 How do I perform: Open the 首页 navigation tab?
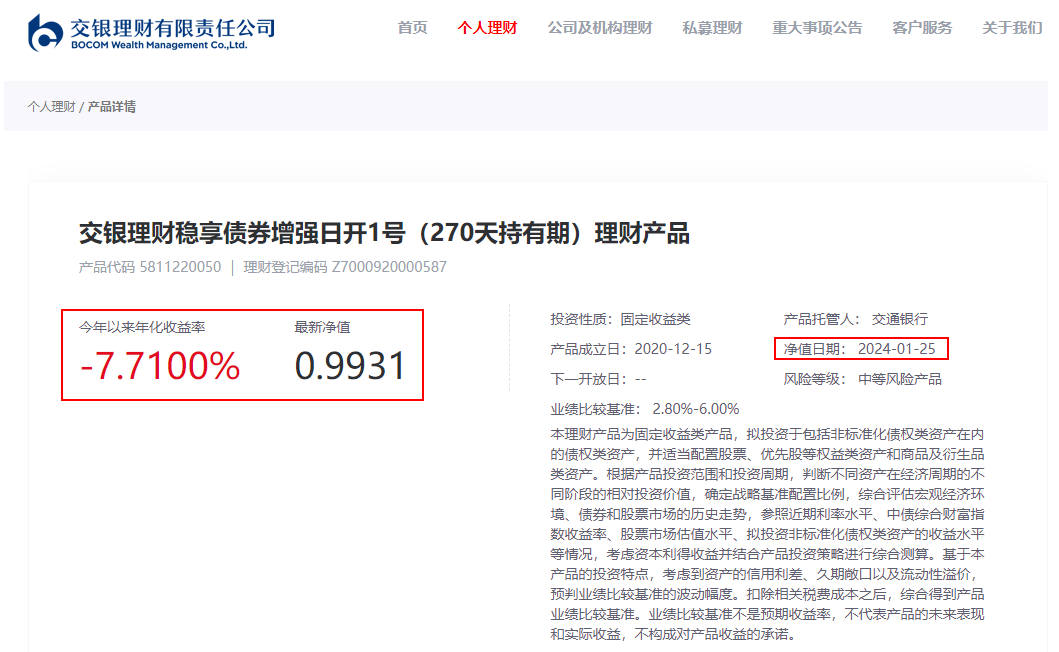412,28
